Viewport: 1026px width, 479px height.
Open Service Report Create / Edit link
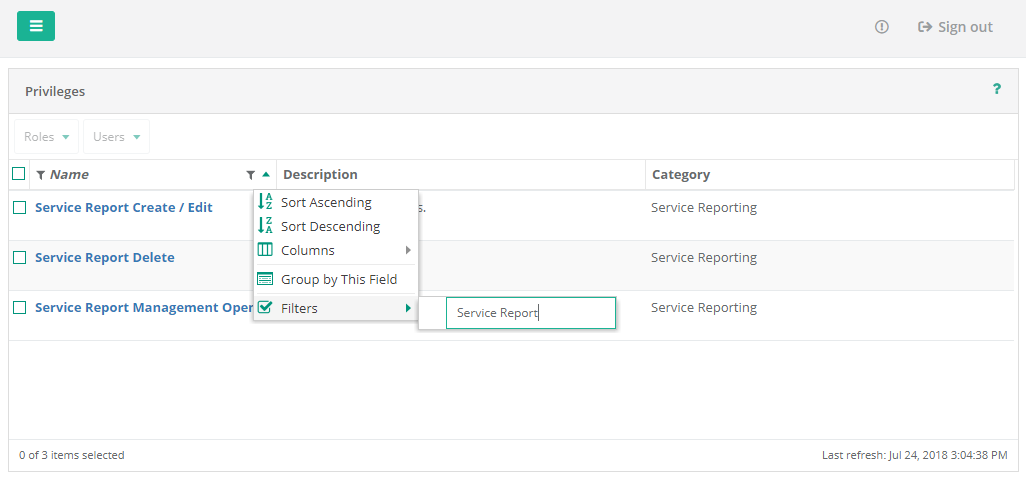[x=124, y=207]
